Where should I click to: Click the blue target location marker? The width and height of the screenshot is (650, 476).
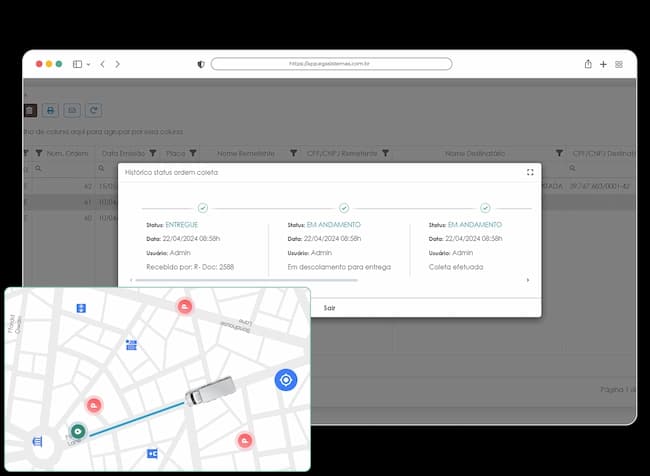point(286,380)
